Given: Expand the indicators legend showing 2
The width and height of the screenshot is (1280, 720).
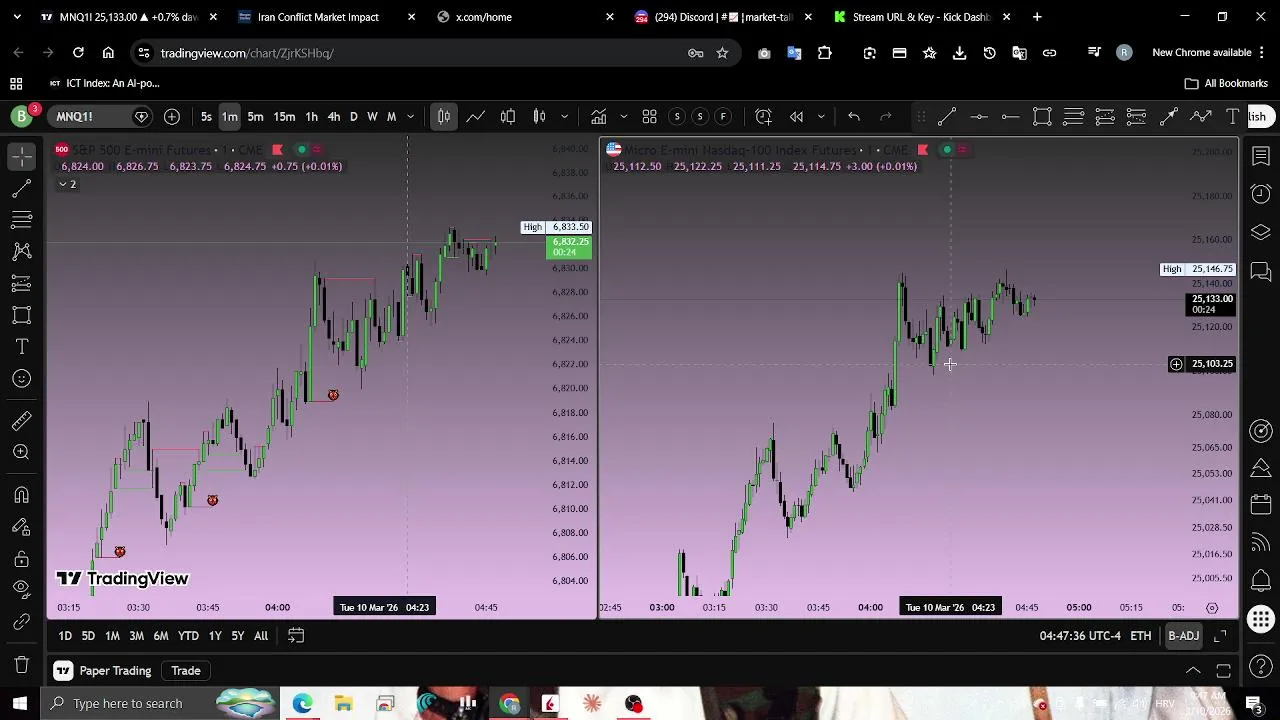Looking at the screenshot, I should coord(67,184).
